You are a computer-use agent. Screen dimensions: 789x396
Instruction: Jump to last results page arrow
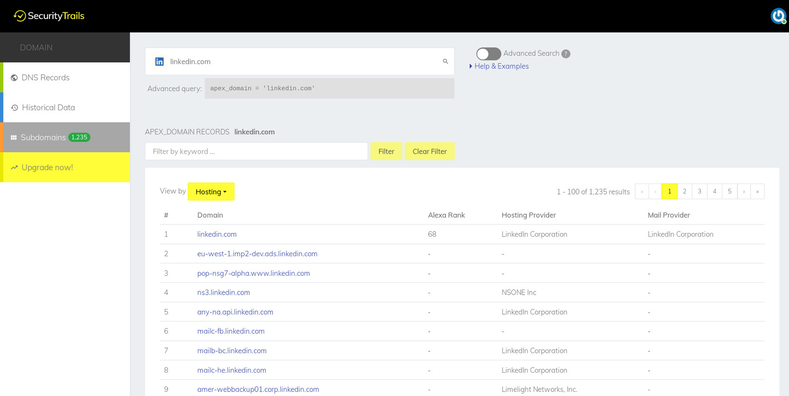(757, 191)
